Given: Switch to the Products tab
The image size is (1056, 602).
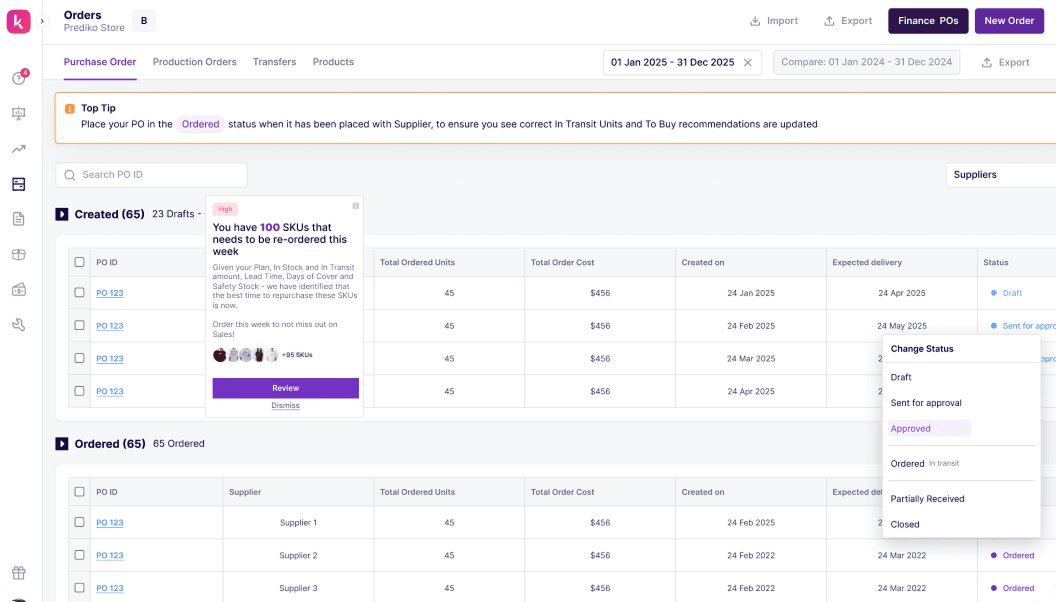Looking at the screenshot, I should click(x=333, y=62).
